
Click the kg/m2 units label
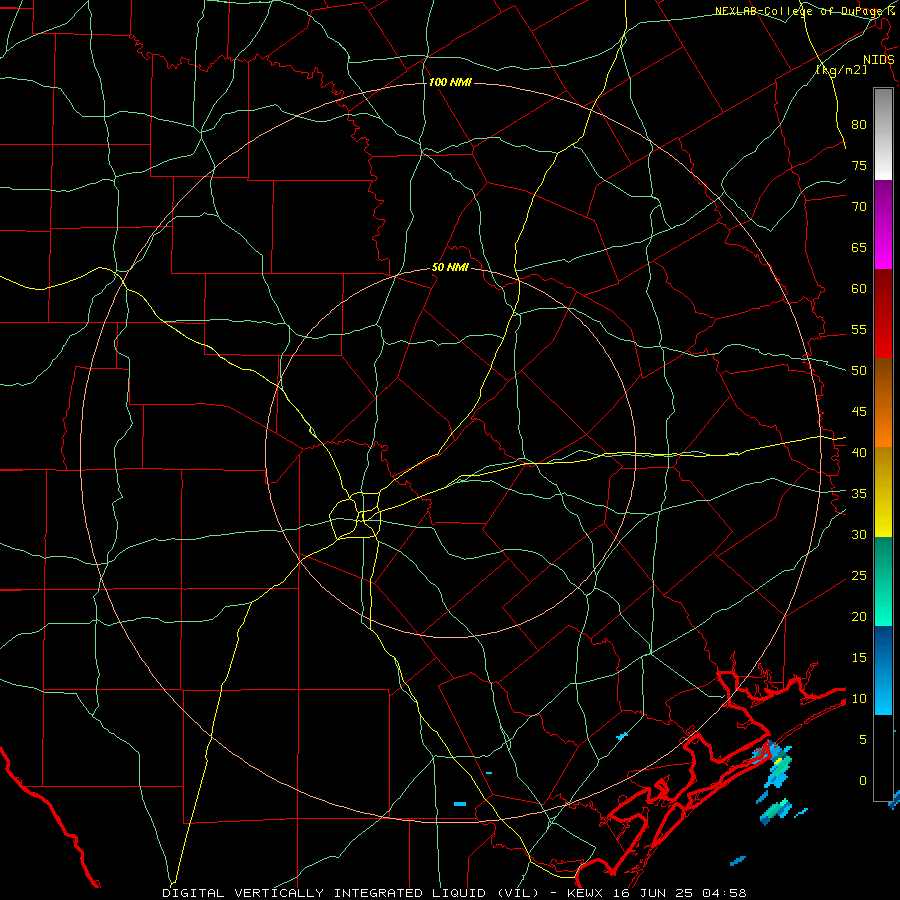click(x=841, y=69)
